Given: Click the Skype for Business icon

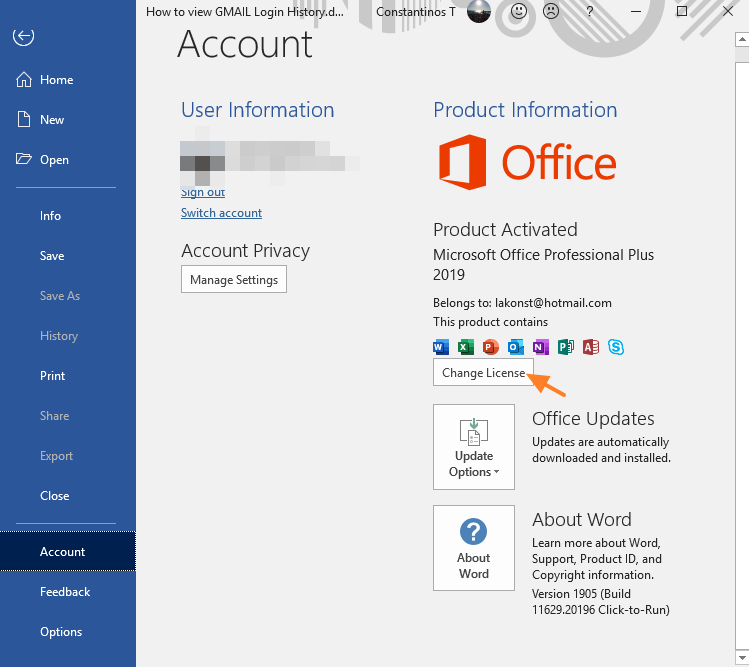Looking at the screenshot, I should tap(616, 347).
